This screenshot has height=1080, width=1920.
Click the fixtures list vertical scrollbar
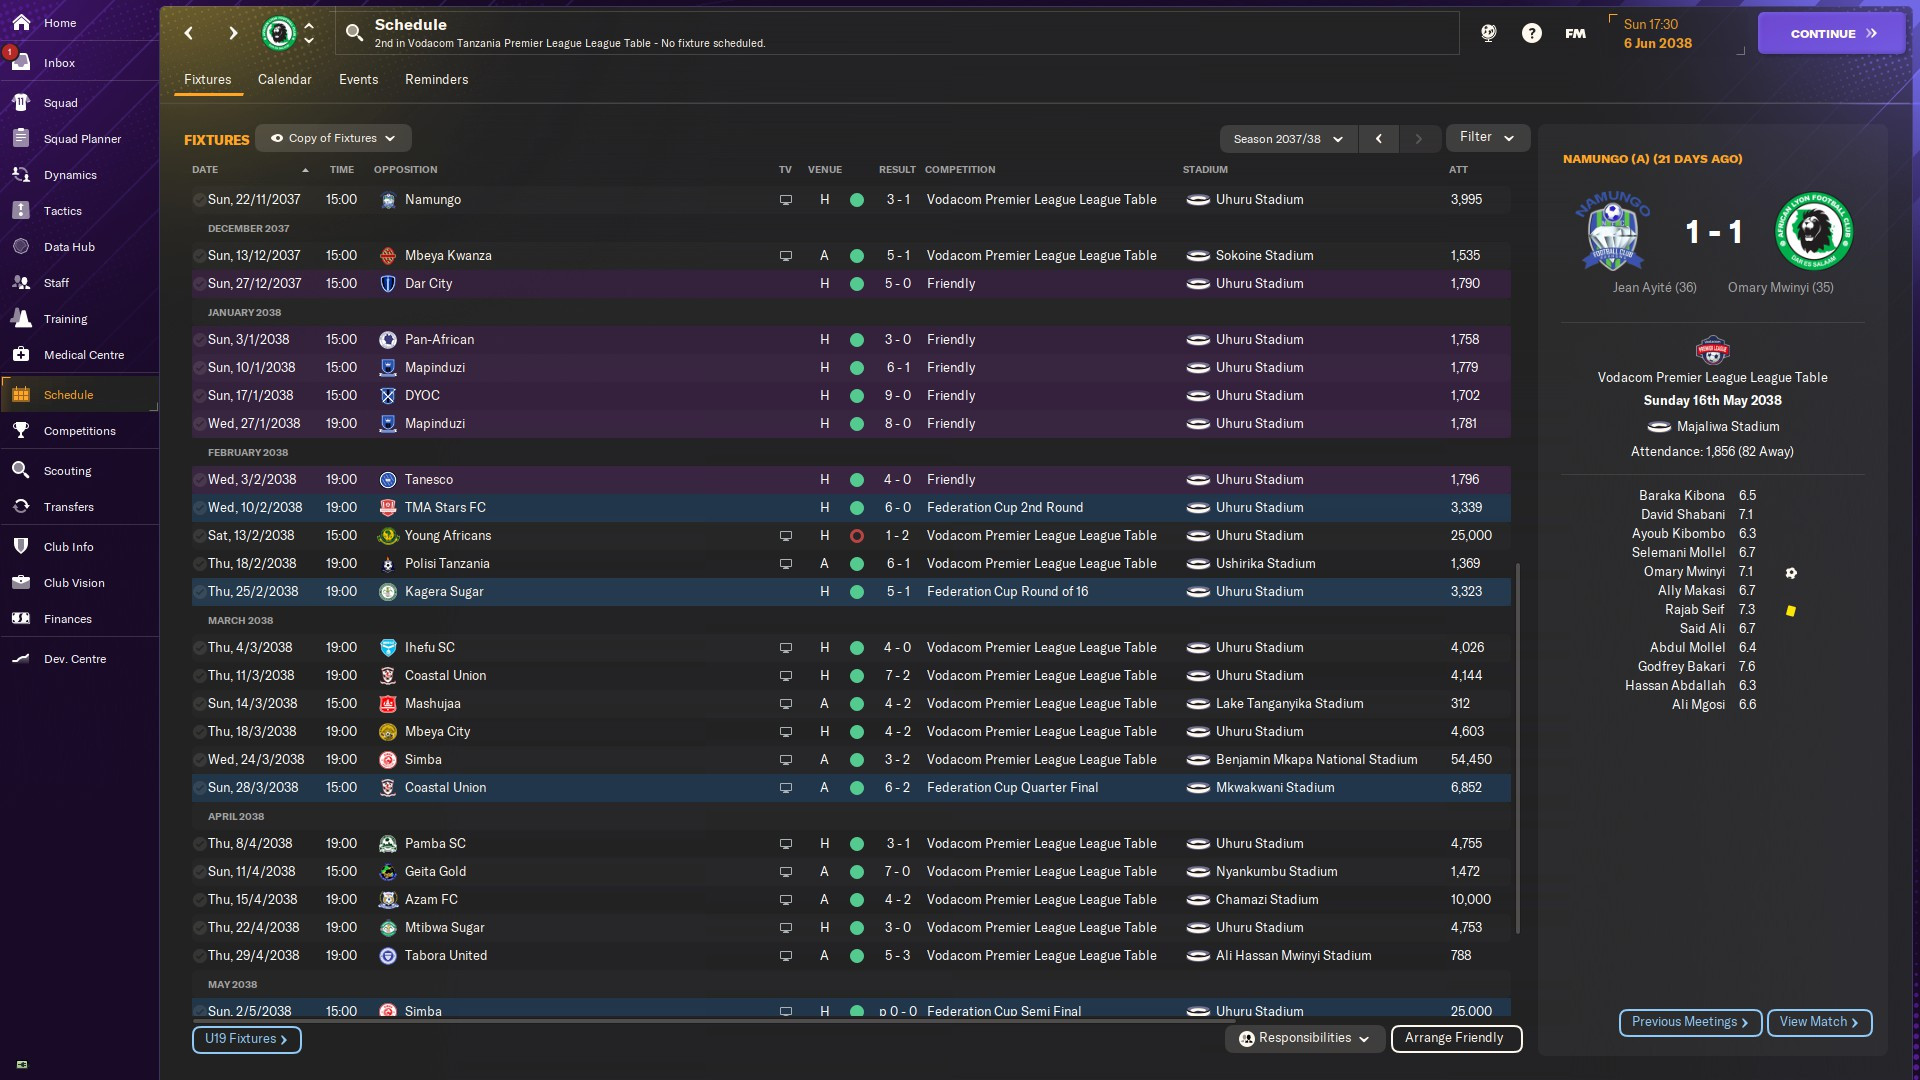click(1518, 750)
